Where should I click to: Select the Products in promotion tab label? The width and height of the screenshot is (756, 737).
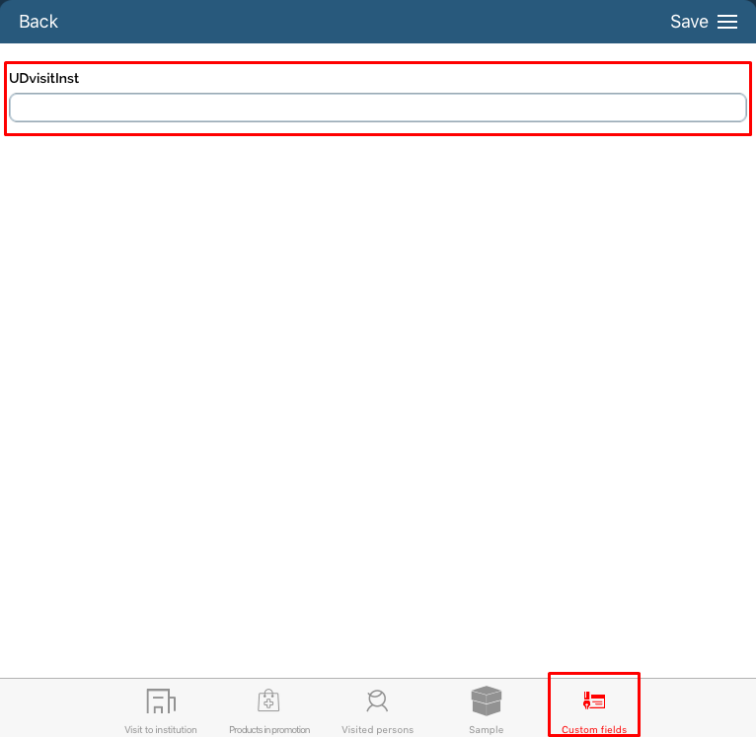pyautogui.click(x=269, y=730)
